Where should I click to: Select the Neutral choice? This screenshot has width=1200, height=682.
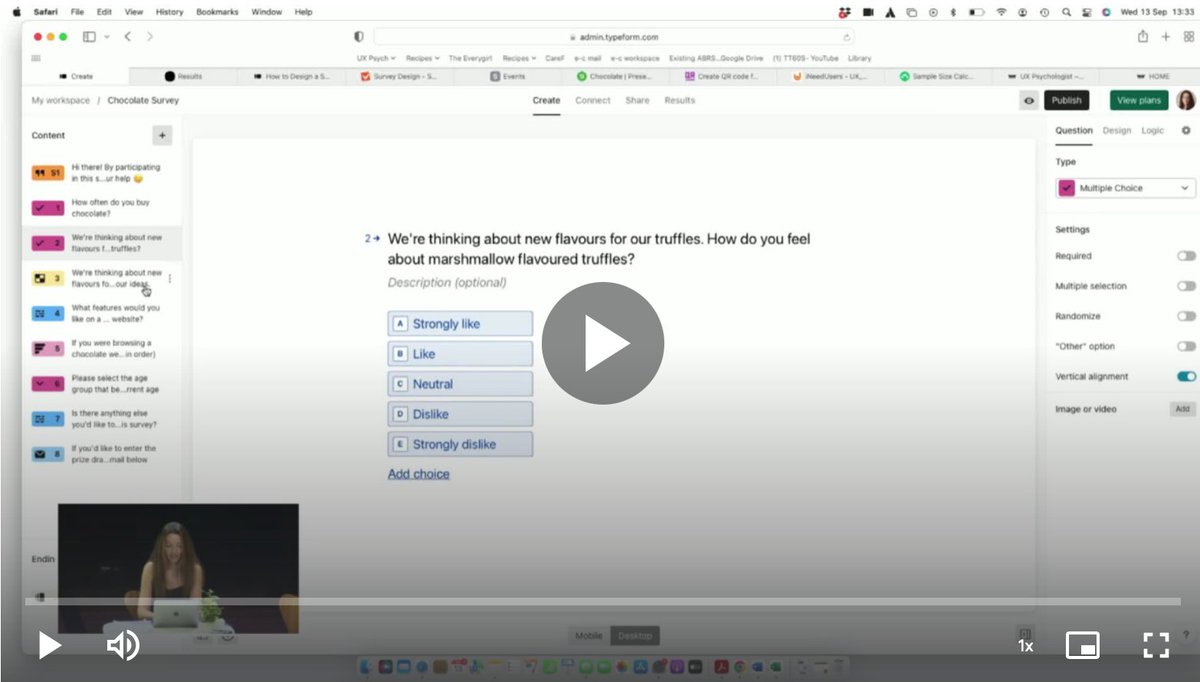(x=460, y=384)
